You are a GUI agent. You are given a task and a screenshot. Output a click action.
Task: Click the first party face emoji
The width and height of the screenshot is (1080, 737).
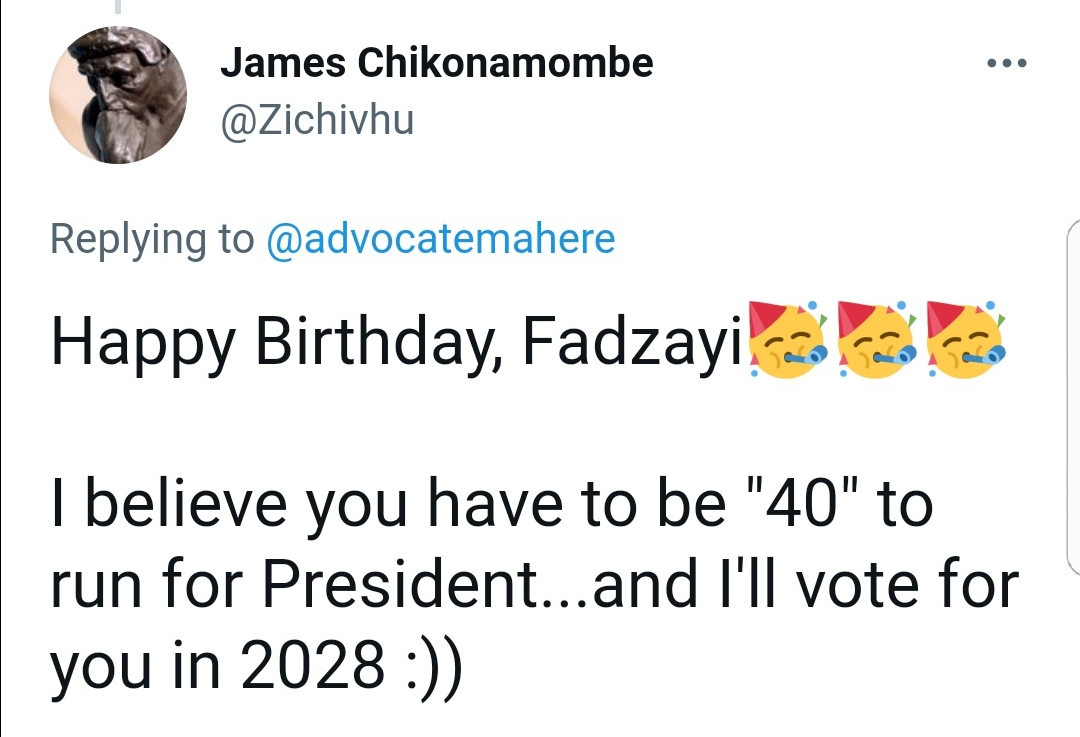coord(781,341)
